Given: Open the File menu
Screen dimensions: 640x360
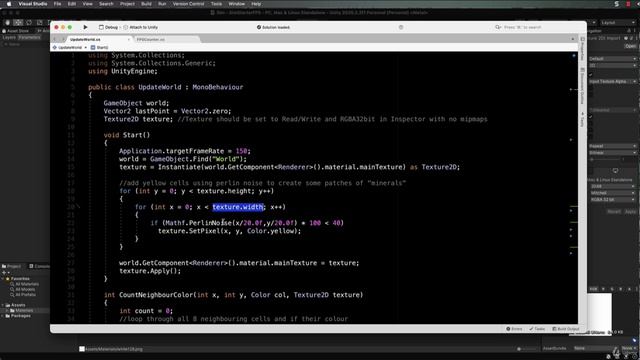Looking at the screenshot, I should [58, 4].
